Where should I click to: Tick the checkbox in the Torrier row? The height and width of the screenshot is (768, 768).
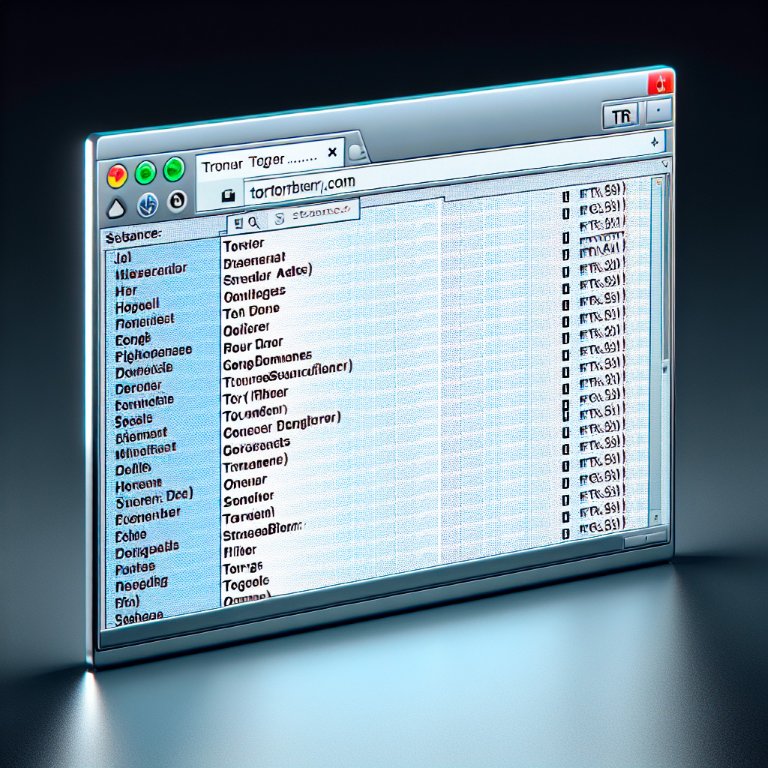coord(565,242)
